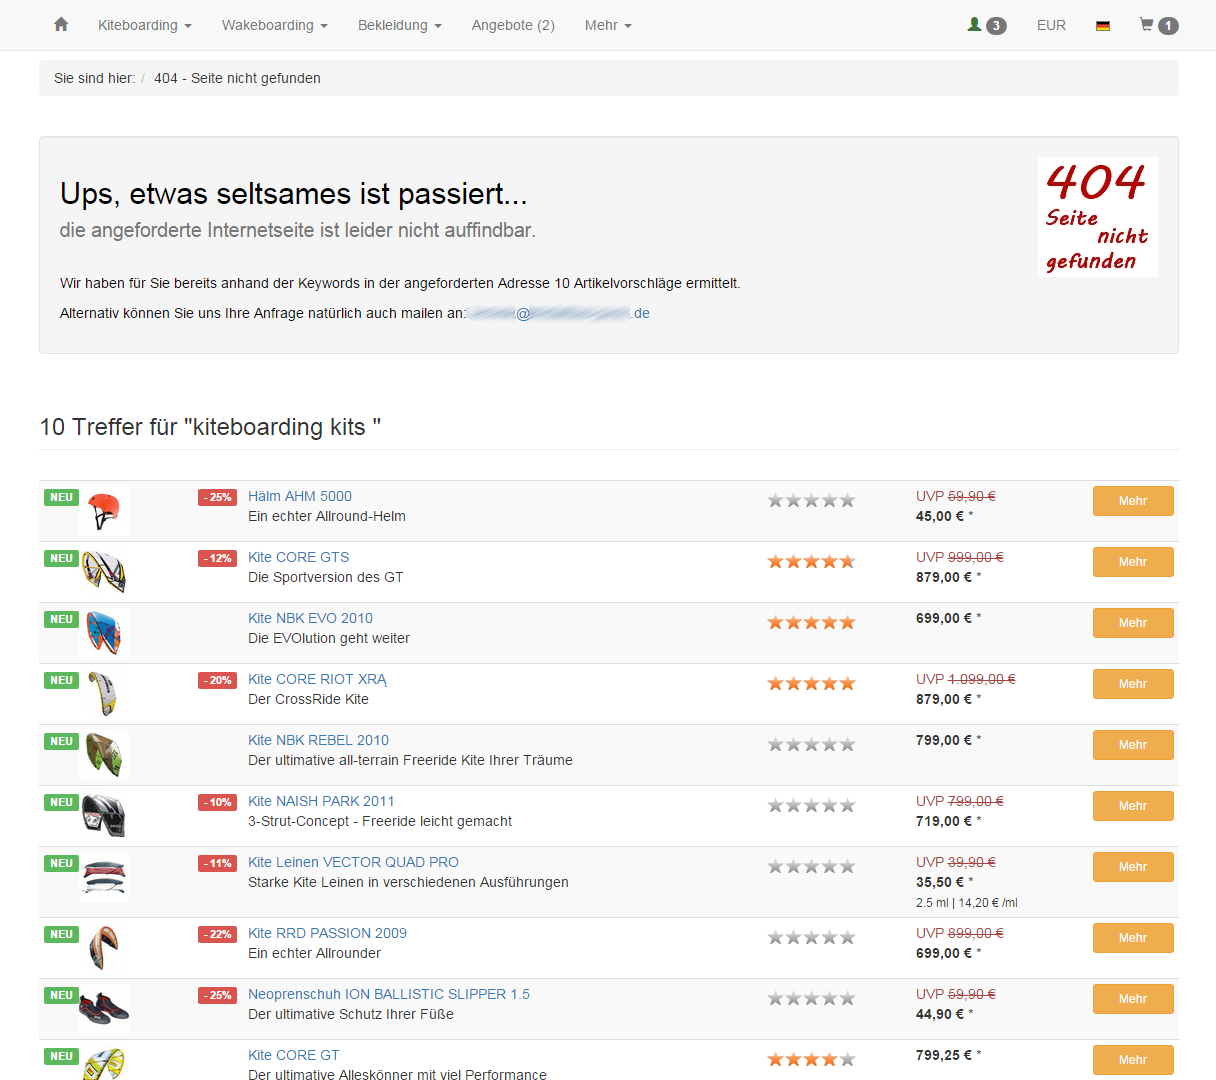Screen dimensions: 1216x1080
Task: Click the blurred contact email address link
Action: tap(558, 313)
